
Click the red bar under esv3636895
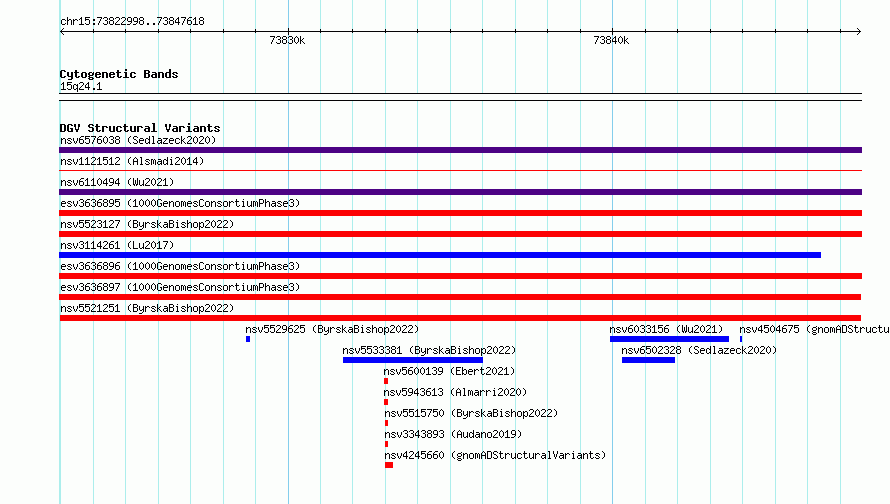(x=460, y=213)
